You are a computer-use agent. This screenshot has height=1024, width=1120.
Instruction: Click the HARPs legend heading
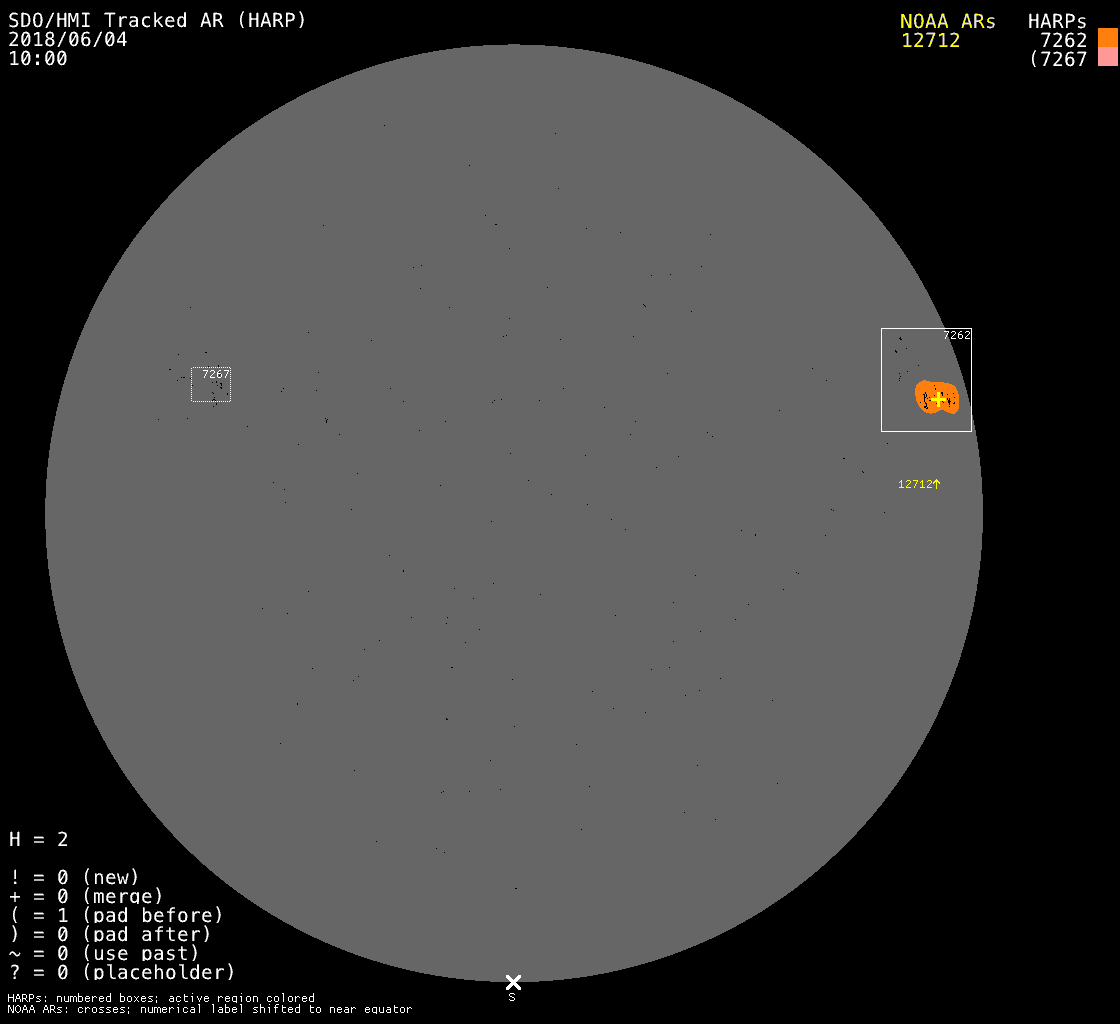coord(1057,21)
